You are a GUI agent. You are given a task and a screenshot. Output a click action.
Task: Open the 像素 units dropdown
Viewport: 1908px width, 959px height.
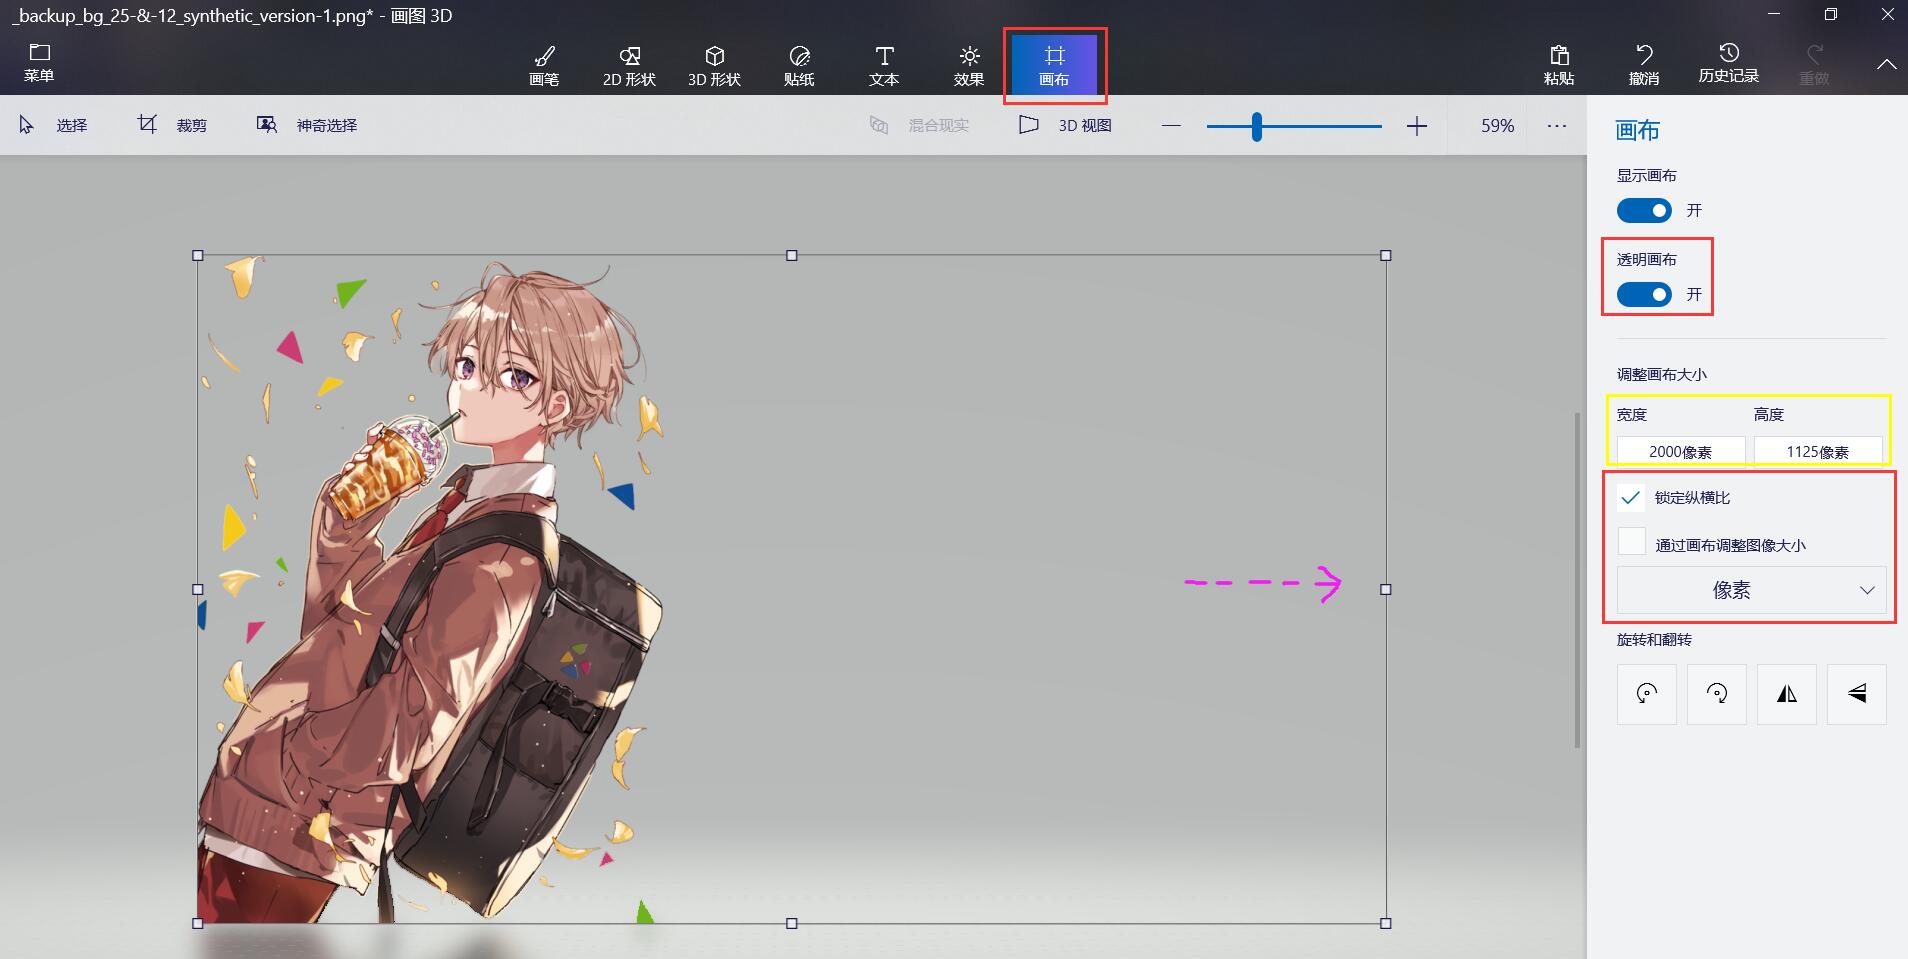[x=1751, y=590]
